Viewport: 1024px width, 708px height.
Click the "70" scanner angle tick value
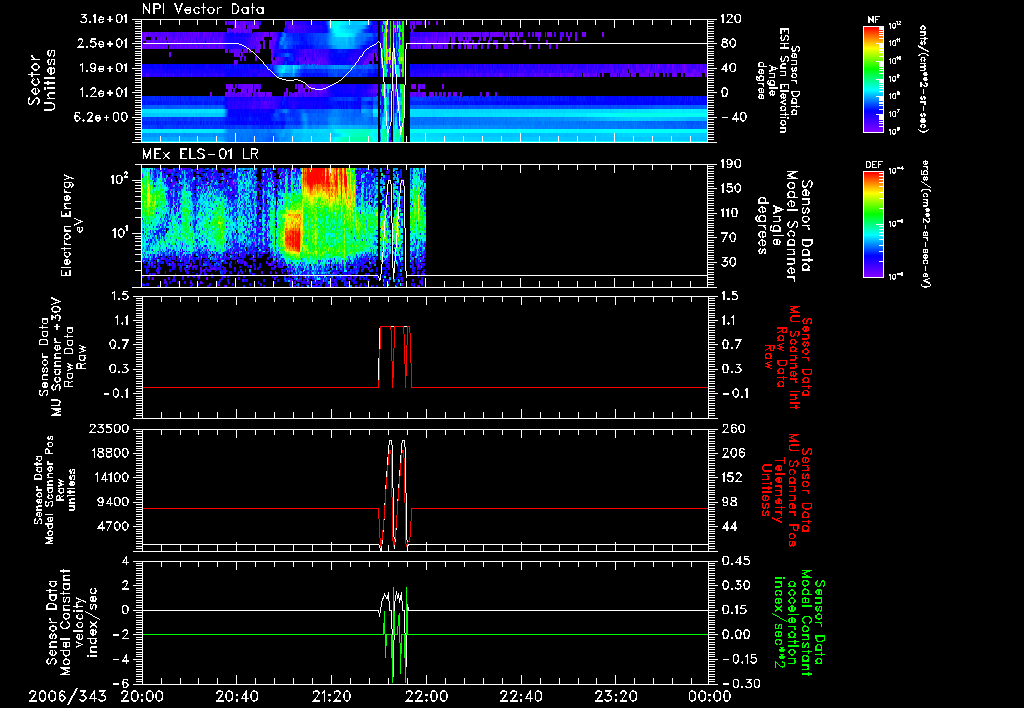(728, 237)
